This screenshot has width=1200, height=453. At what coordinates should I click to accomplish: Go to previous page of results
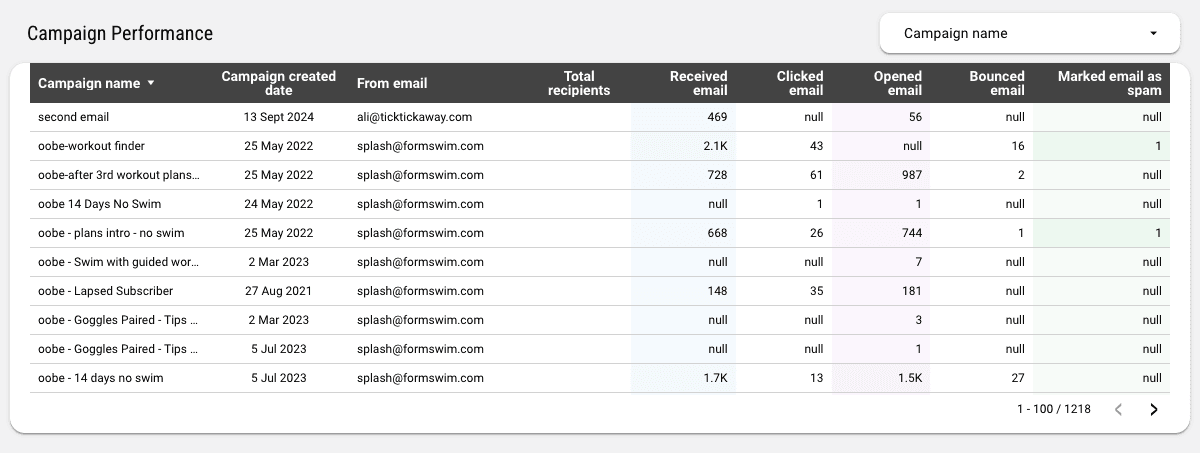[x=1119, y=409]
